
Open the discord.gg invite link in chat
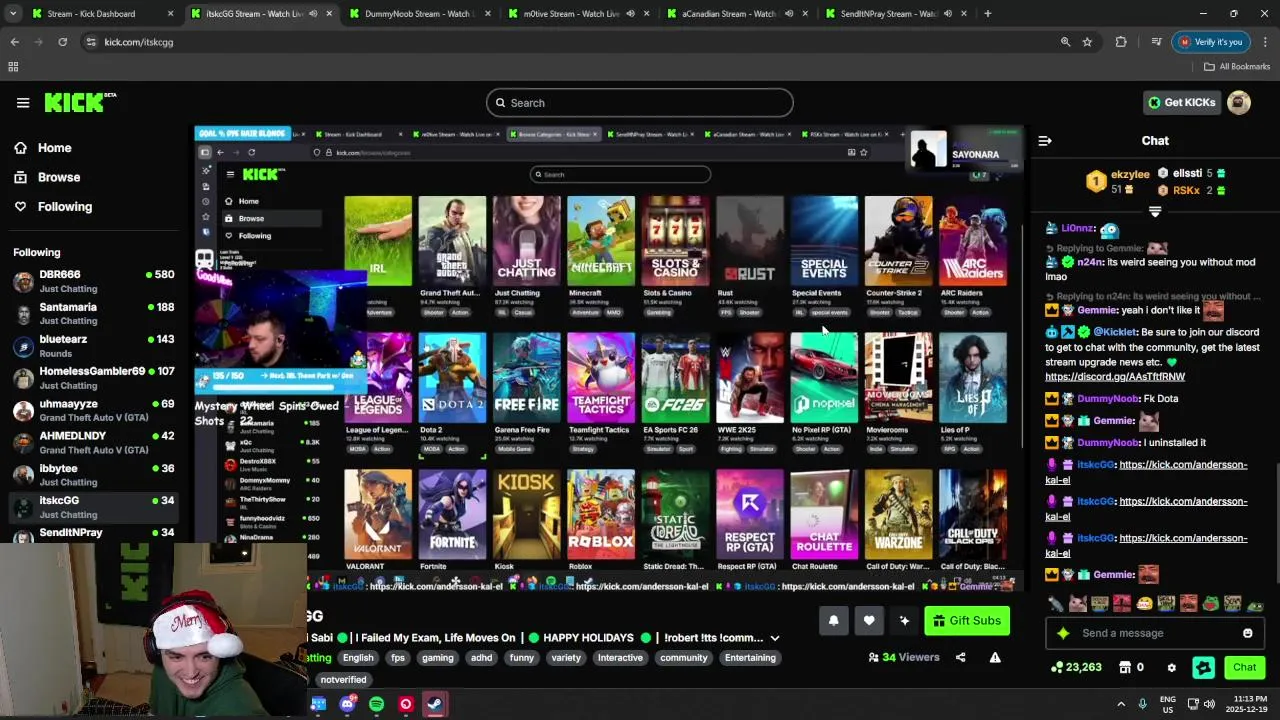click(1115, 376)
